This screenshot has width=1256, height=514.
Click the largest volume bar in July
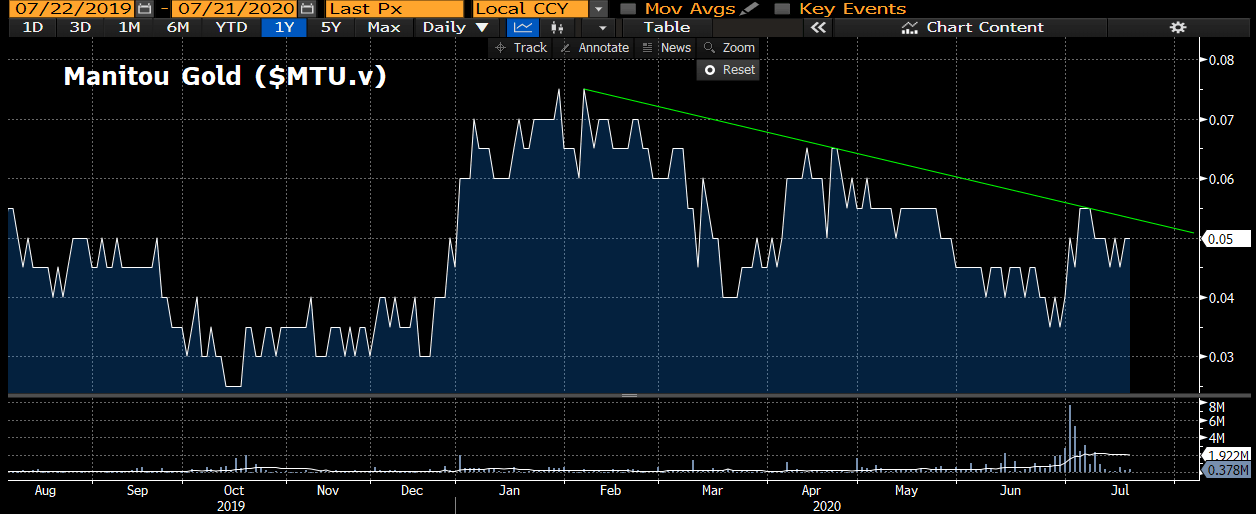[1070, 438]
